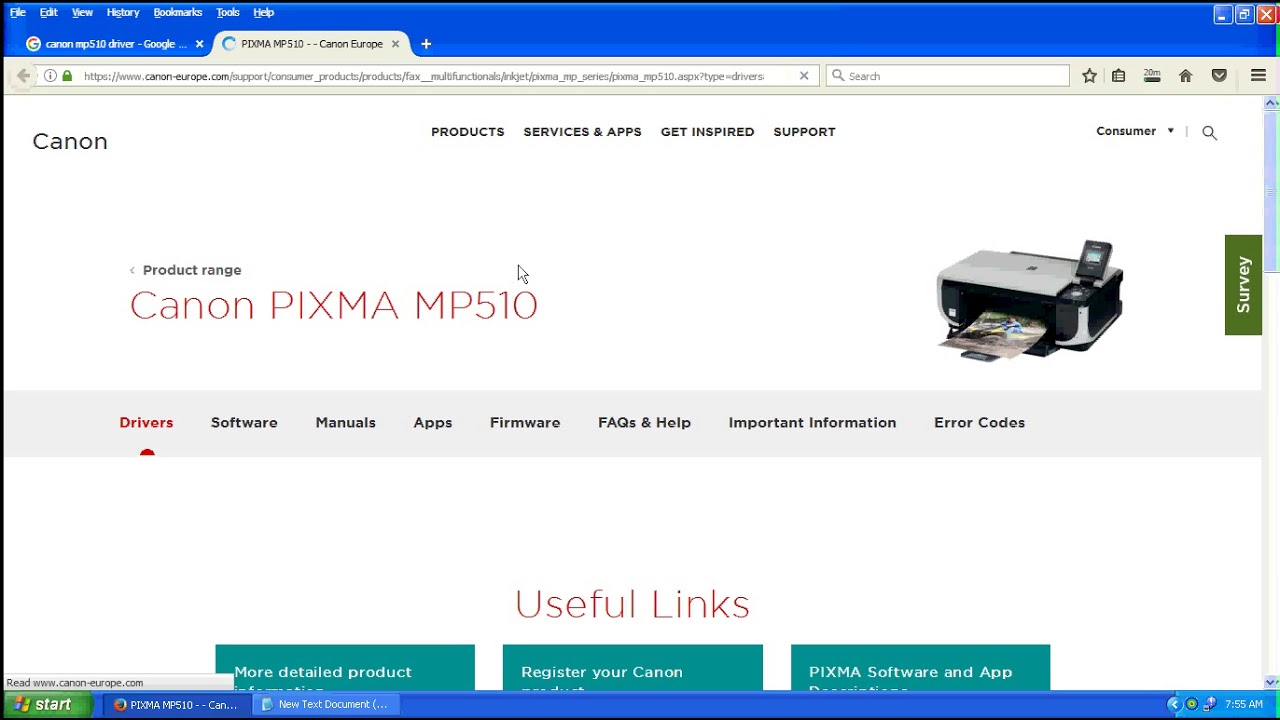Open the Firefox hamburger menu
This screenshot has width=1280, height=720.
(1259, 76)
